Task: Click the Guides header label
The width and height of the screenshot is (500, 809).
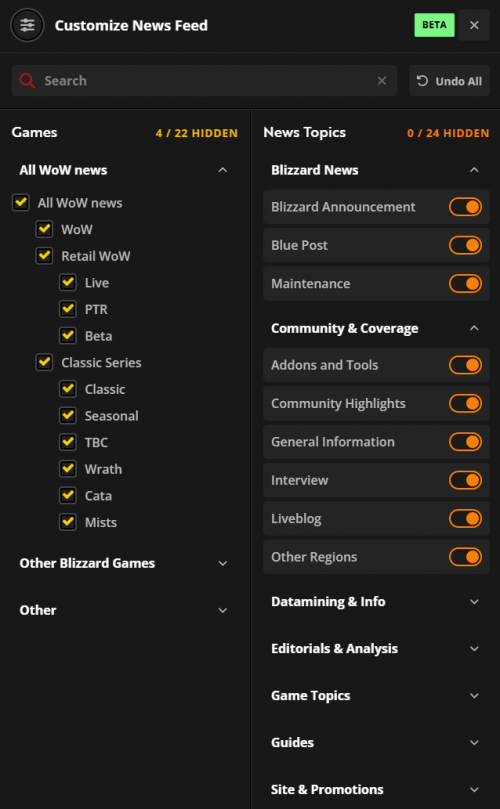Action: click(x=293, y=742)
